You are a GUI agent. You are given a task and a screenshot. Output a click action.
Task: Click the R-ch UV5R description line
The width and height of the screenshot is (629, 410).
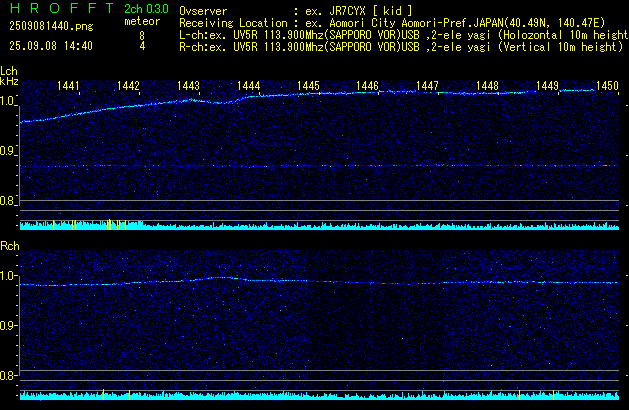[401, 47]
